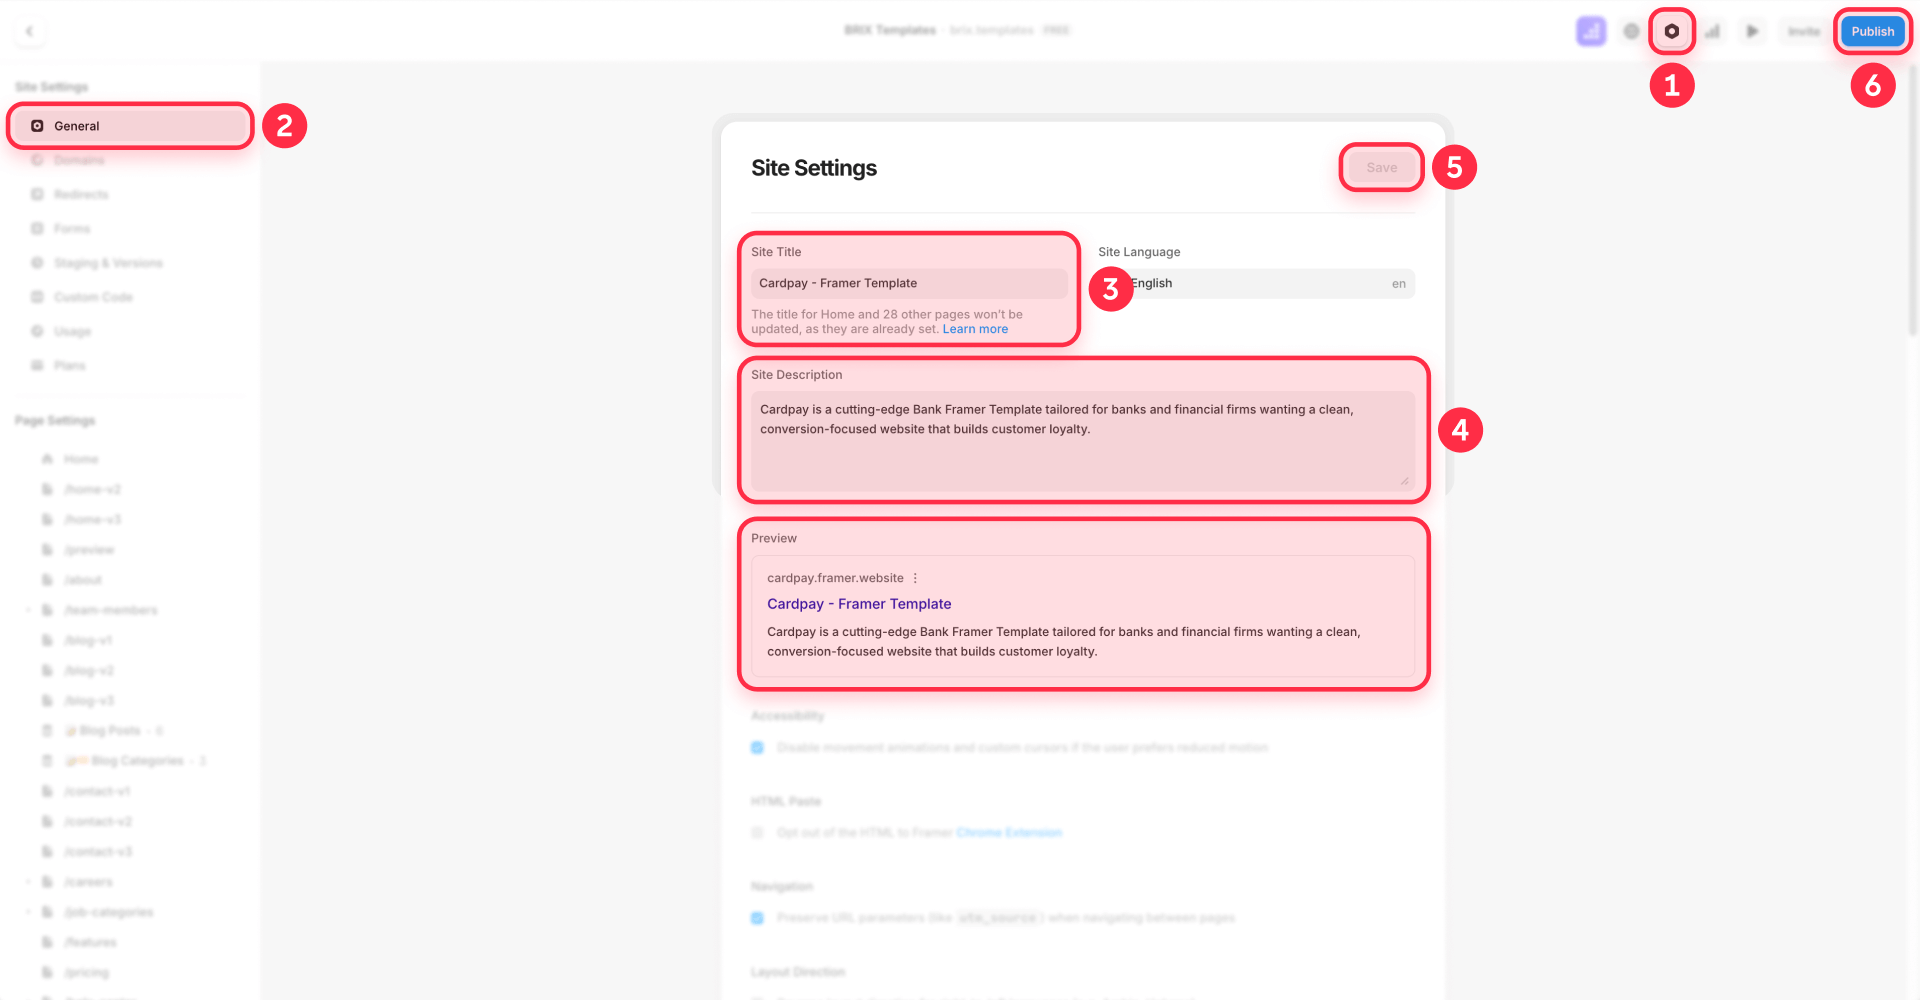This screenshot has width=1920, height=1000.
Task: Select the /about page
Action: (82, 580)
